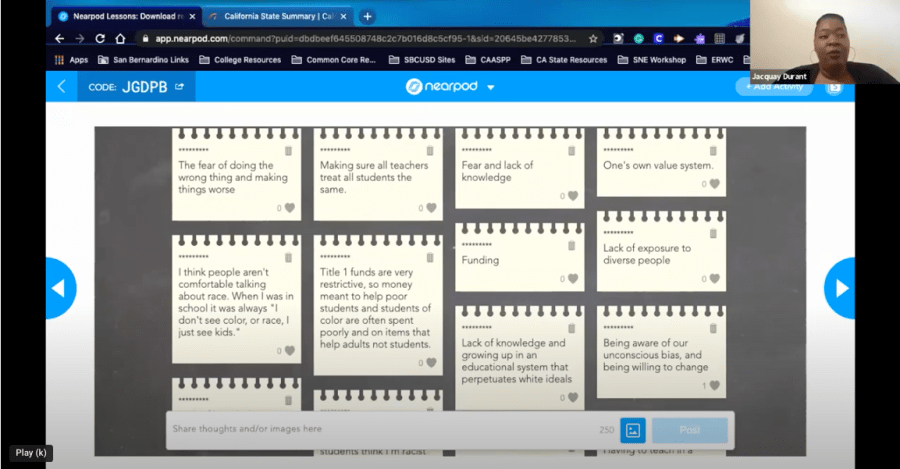Reload the page in the browser
Screen dimensions: 900x469
(100, 38)
